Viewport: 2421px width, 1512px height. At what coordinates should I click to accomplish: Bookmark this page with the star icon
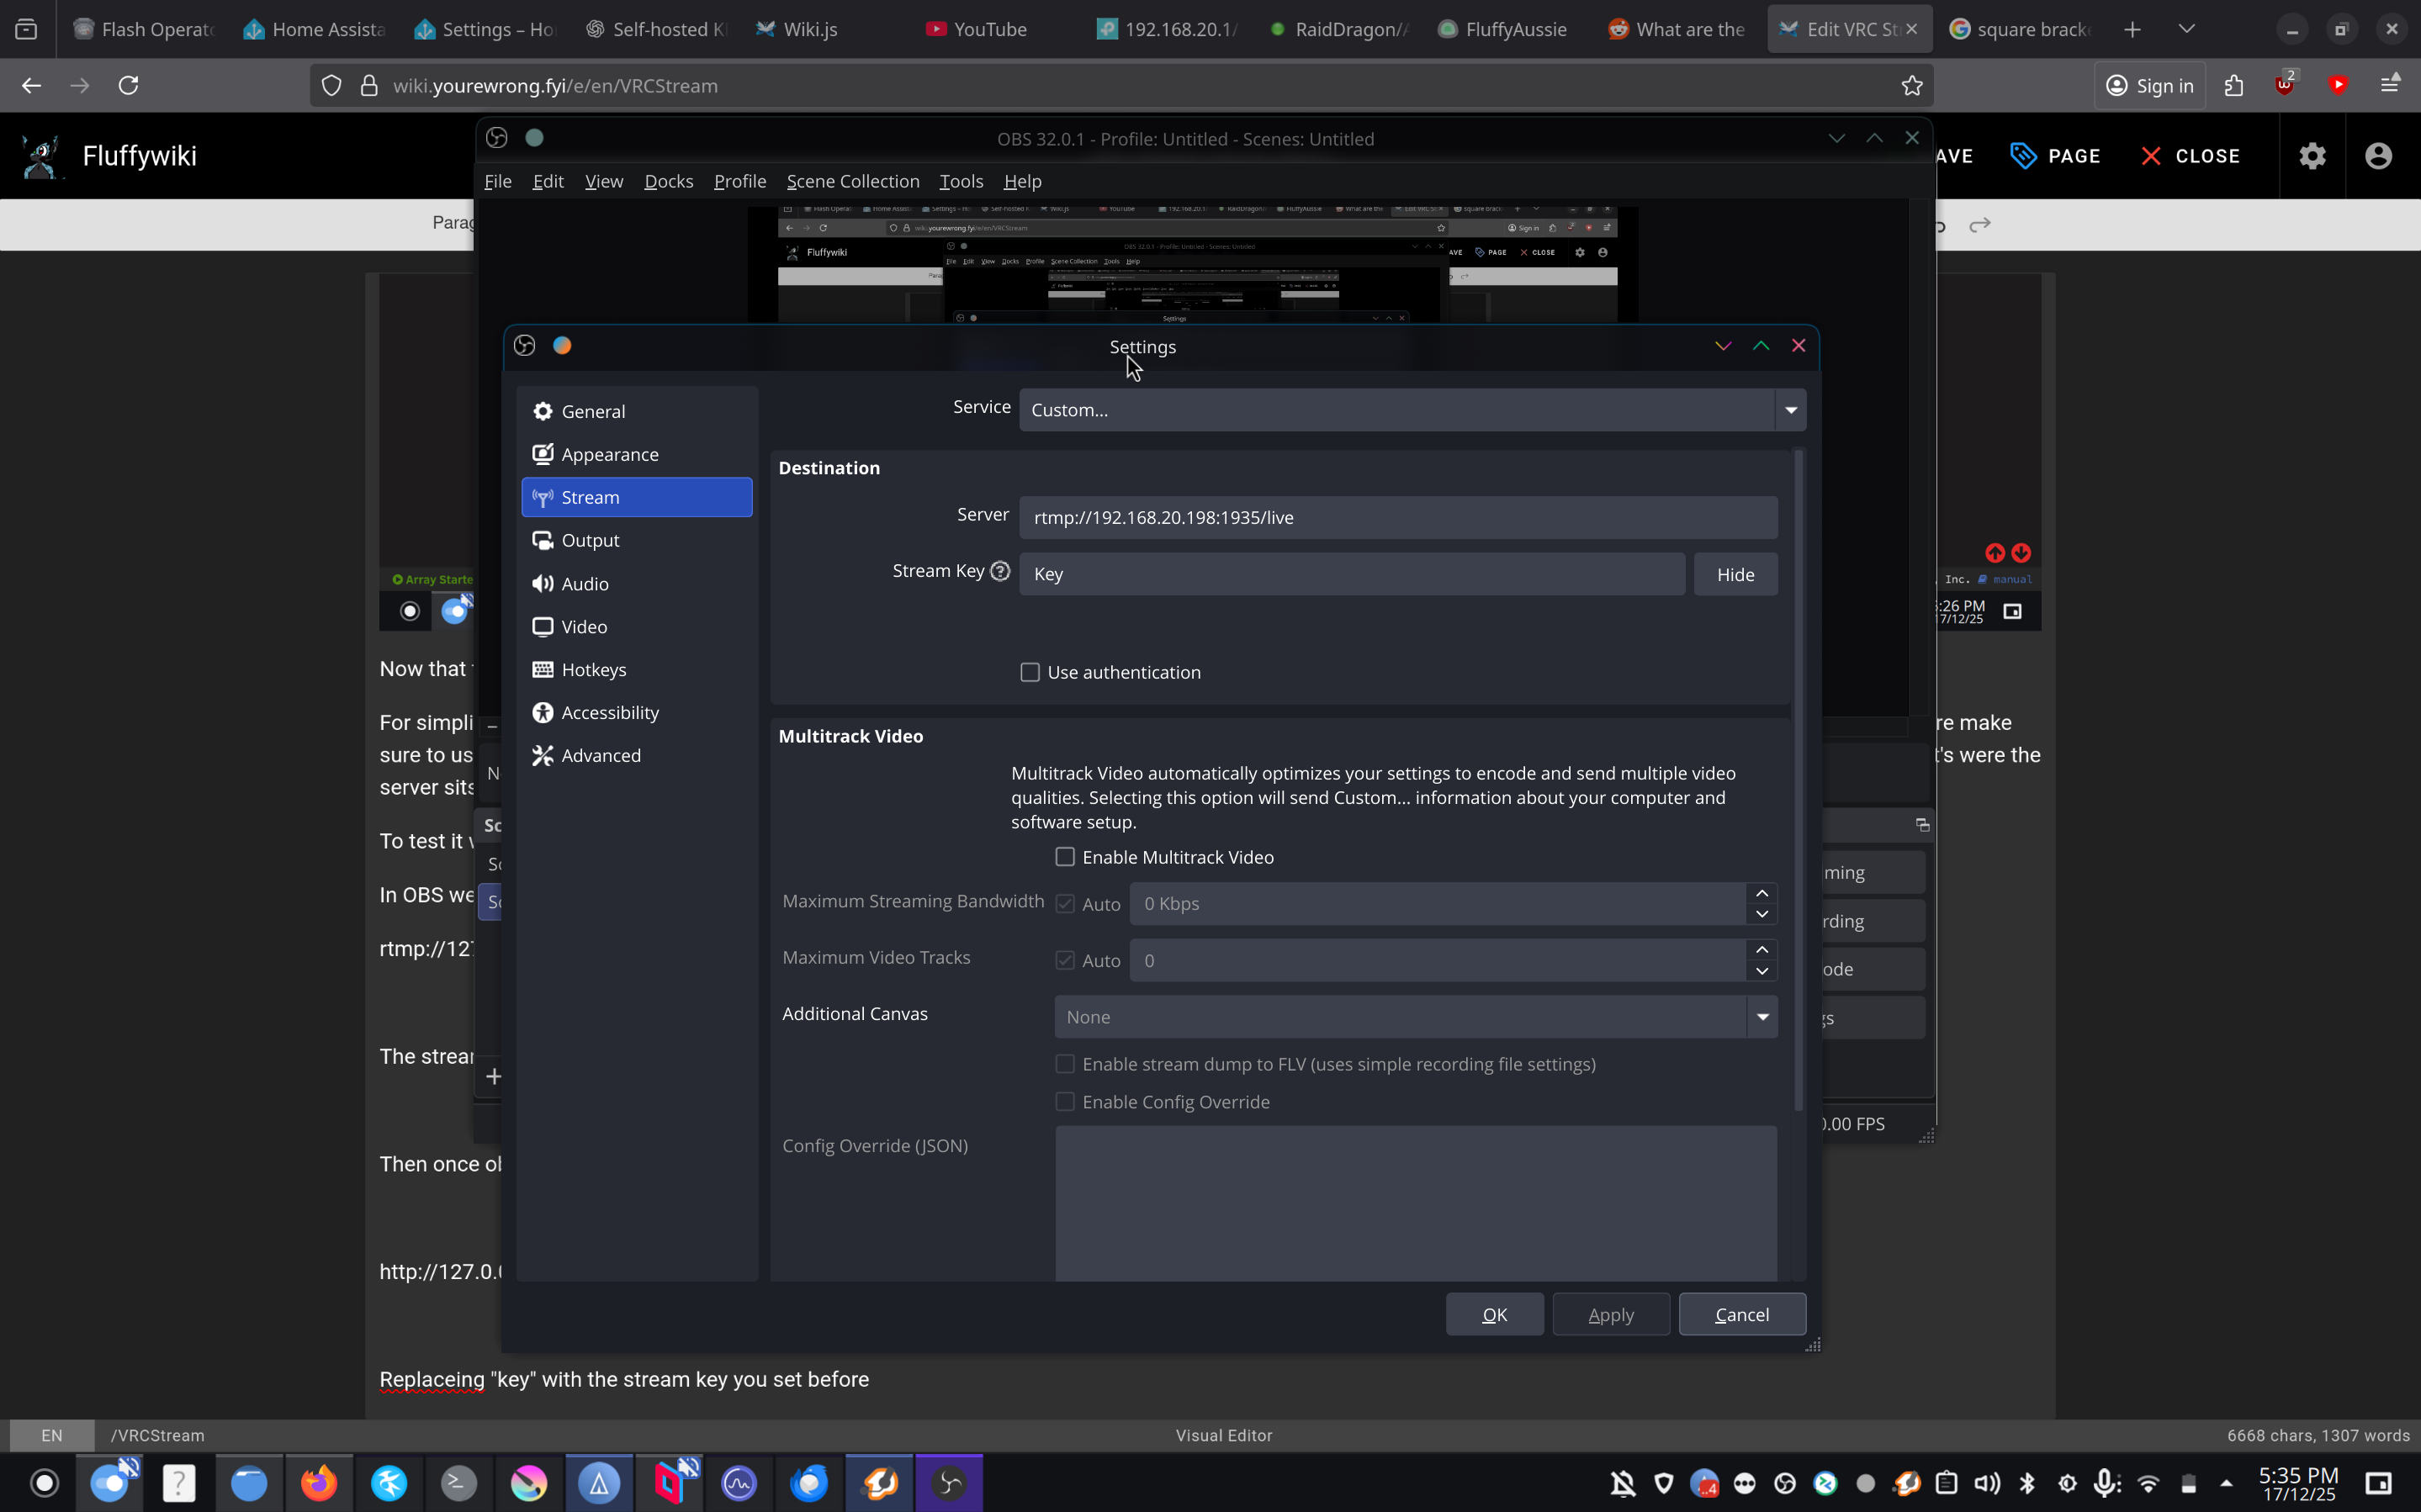pyautogui.click(x=1912, y=86)
